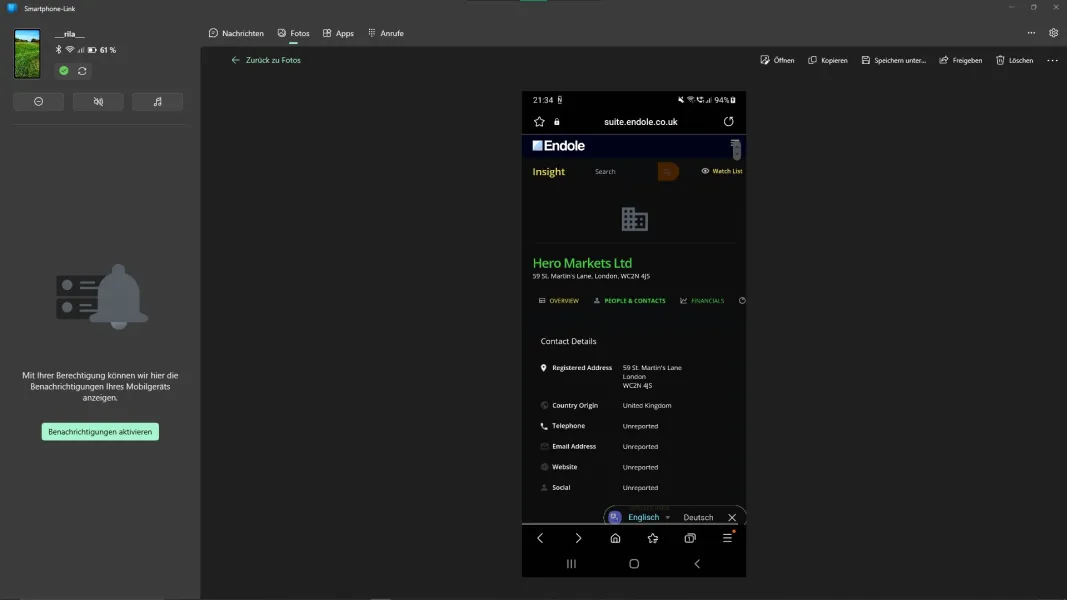Screen dimensions: 1067x600
Task: Open the Nachrichten tab
Action: click(x=236, y=33)
